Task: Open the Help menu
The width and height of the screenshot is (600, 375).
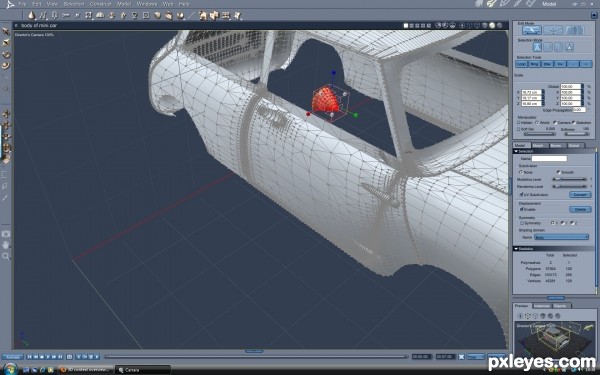Action: (x=184, y=4)
